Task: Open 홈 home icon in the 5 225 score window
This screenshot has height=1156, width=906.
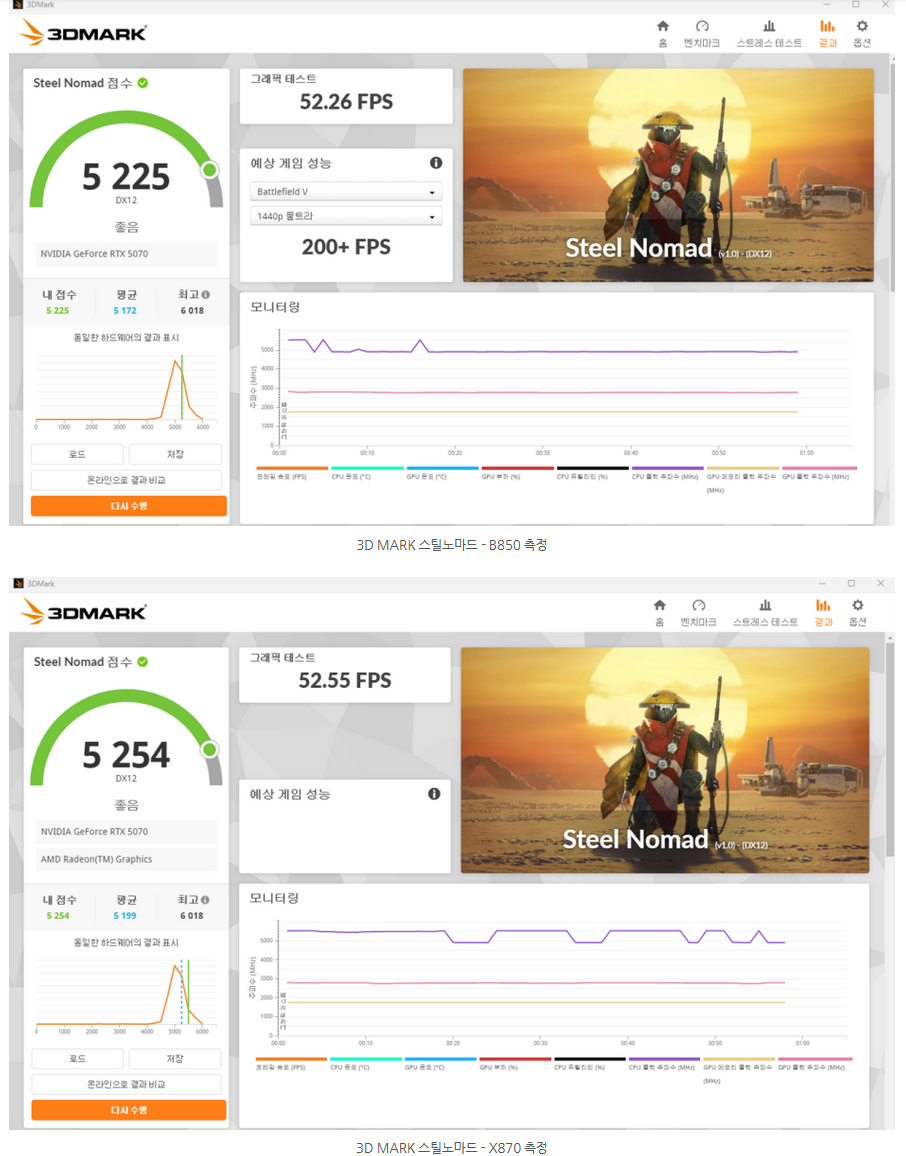Action: click(x=663, y=27)
